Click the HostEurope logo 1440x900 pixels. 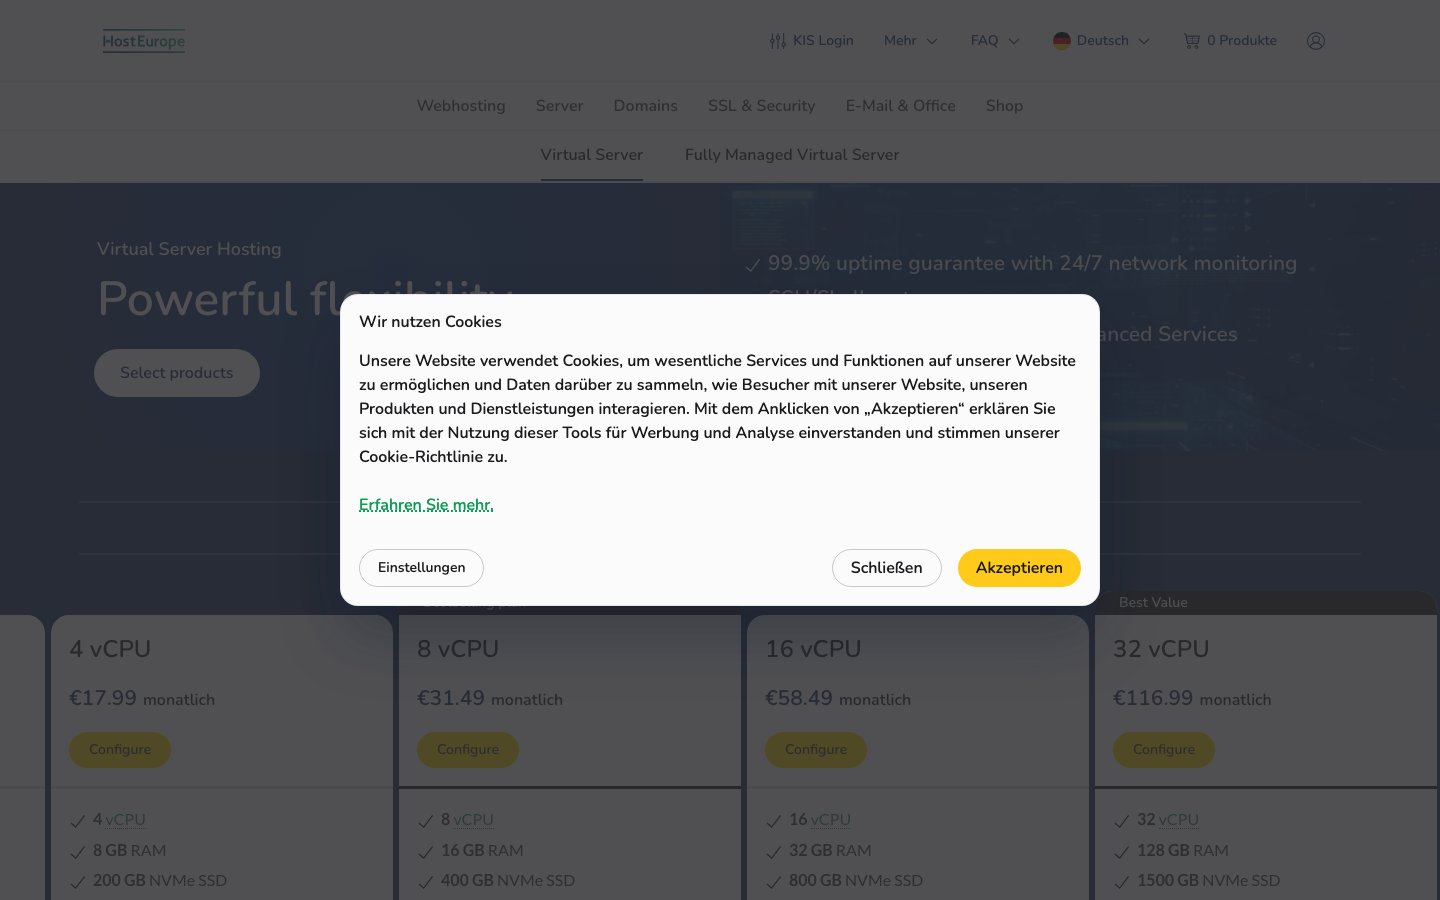coord(144,41)
